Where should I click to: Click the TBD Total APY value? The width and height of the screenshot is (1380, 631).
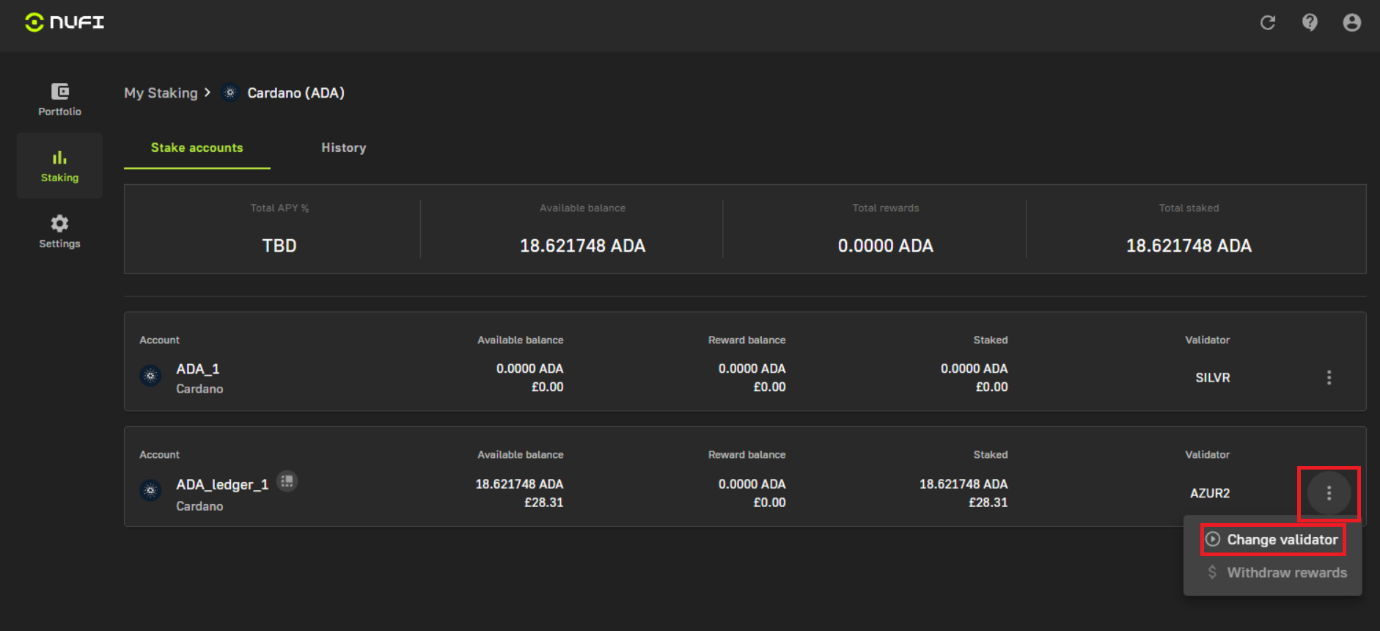[x=279, y=246]
